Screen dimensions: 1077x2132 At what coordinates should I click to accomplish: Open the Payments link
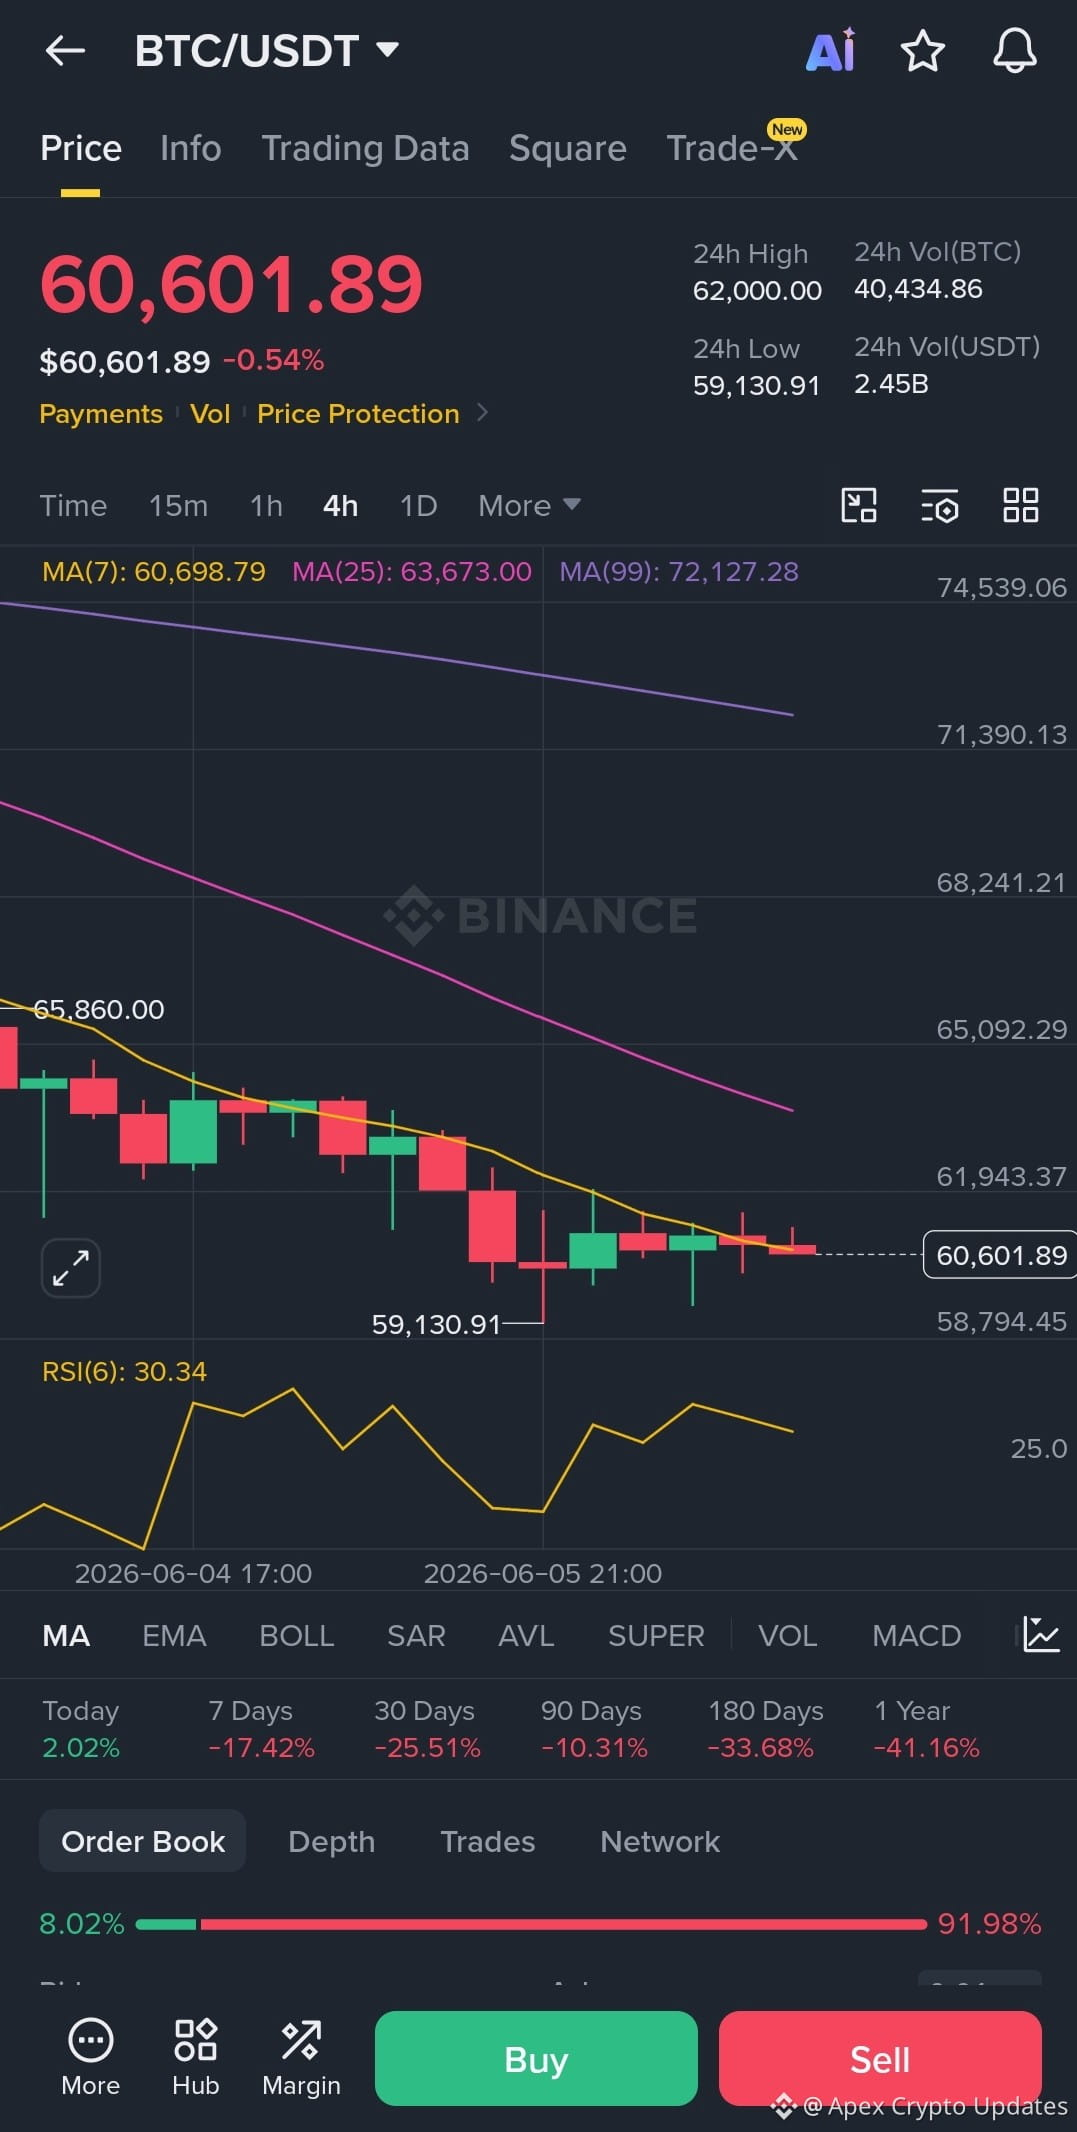101,413
